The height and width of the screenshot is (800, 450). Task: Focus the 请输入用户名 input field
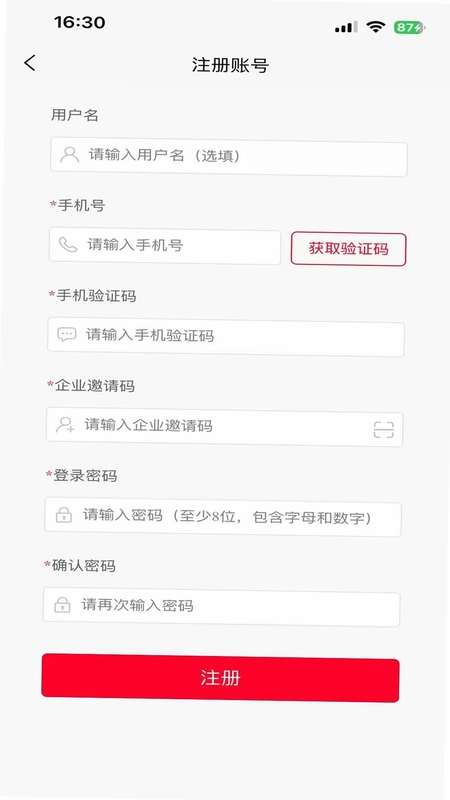(x=229, y=159)
